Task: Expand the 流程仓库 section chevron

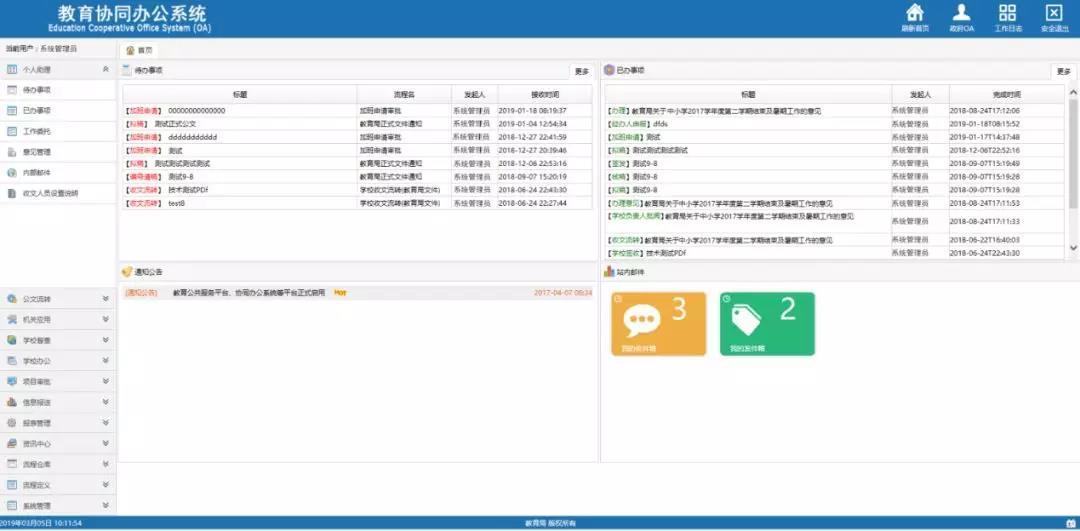Action: tap(105, 464)
